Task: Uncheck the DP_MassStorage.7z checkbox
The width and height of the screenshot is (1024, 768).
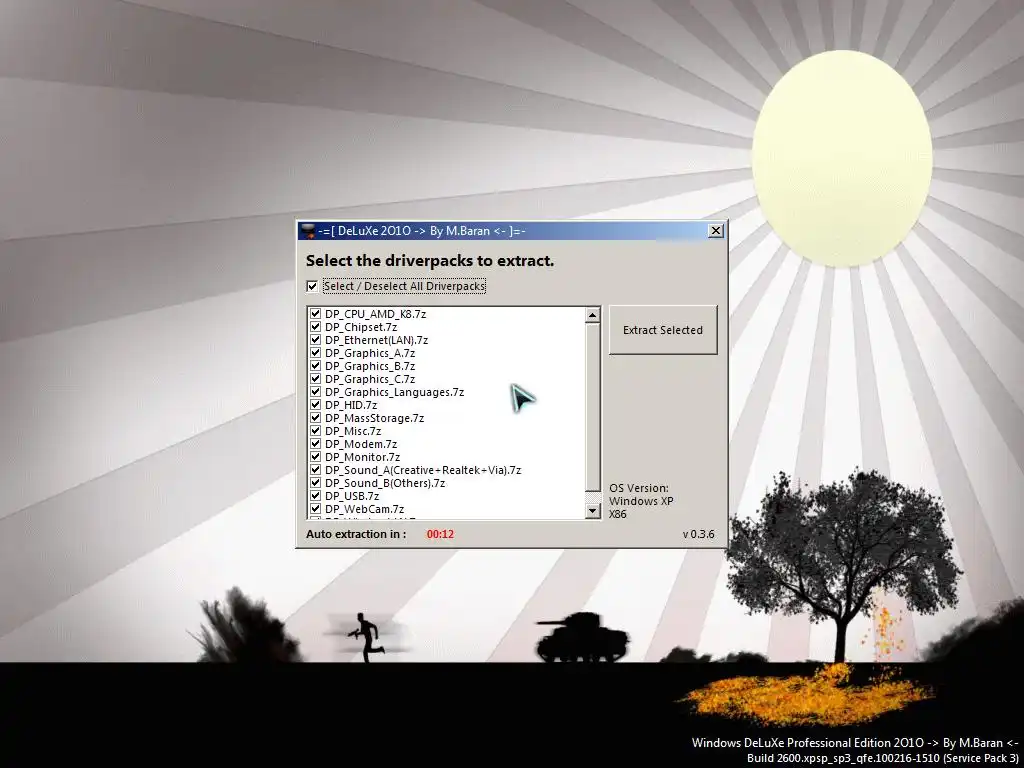Action: 315,418
